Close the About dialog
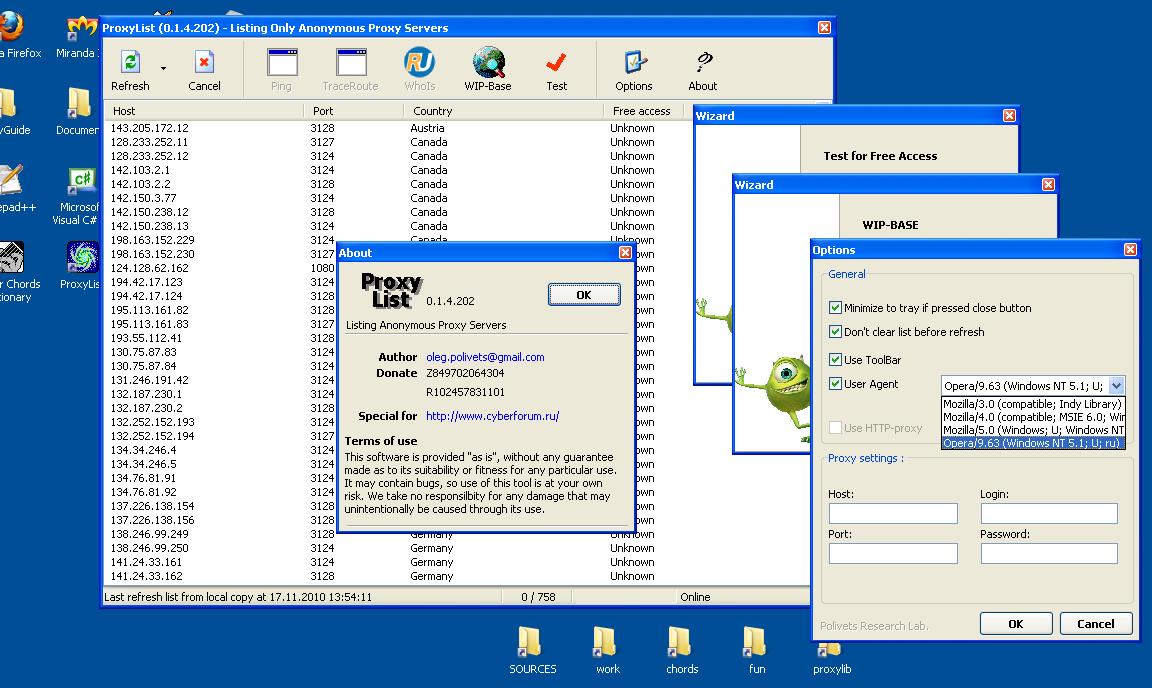 coord(625,252)
